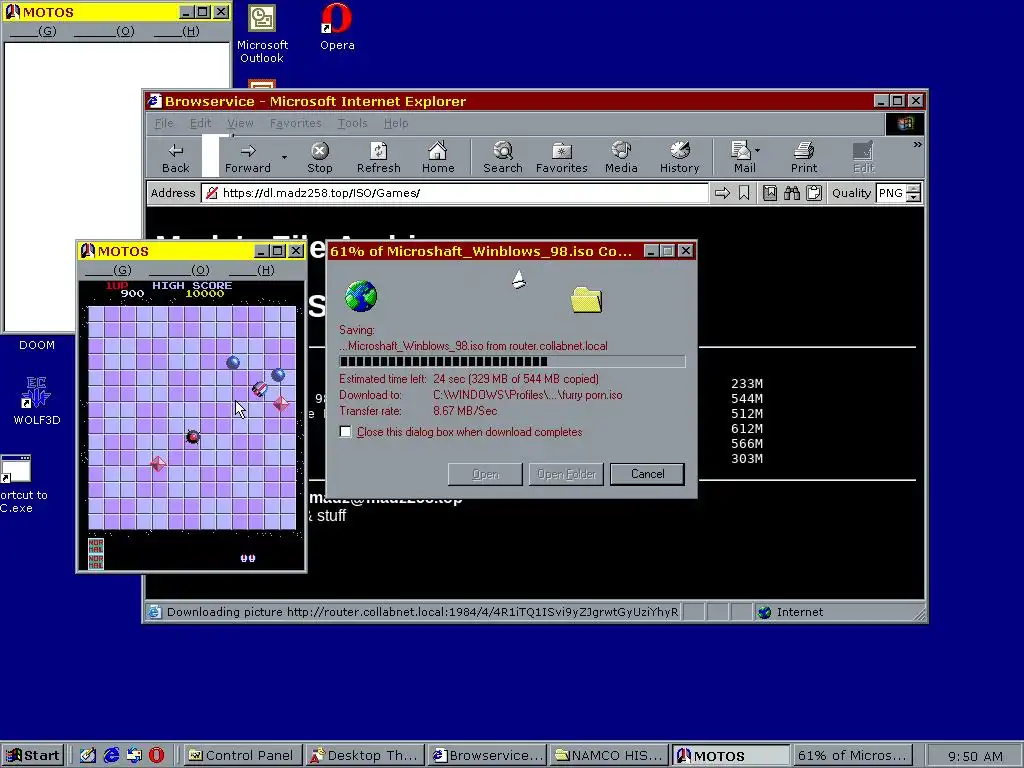Click the clipboard paste icon
Screen dimensions: 1024x768
pyautogui.click(x=814, y=193)
